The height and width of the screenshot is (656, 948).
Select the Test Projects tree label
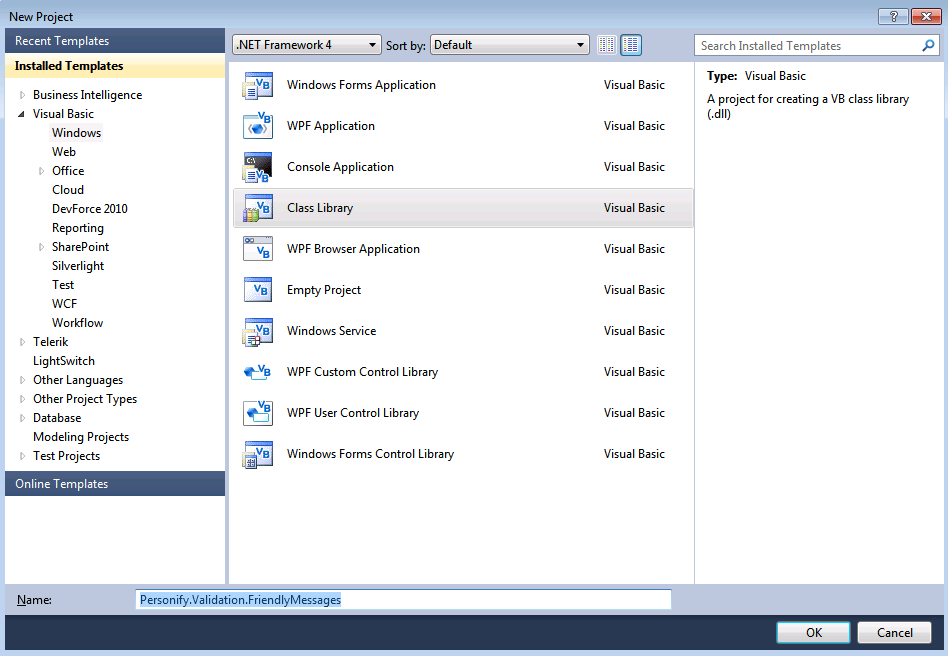(67, 456)
